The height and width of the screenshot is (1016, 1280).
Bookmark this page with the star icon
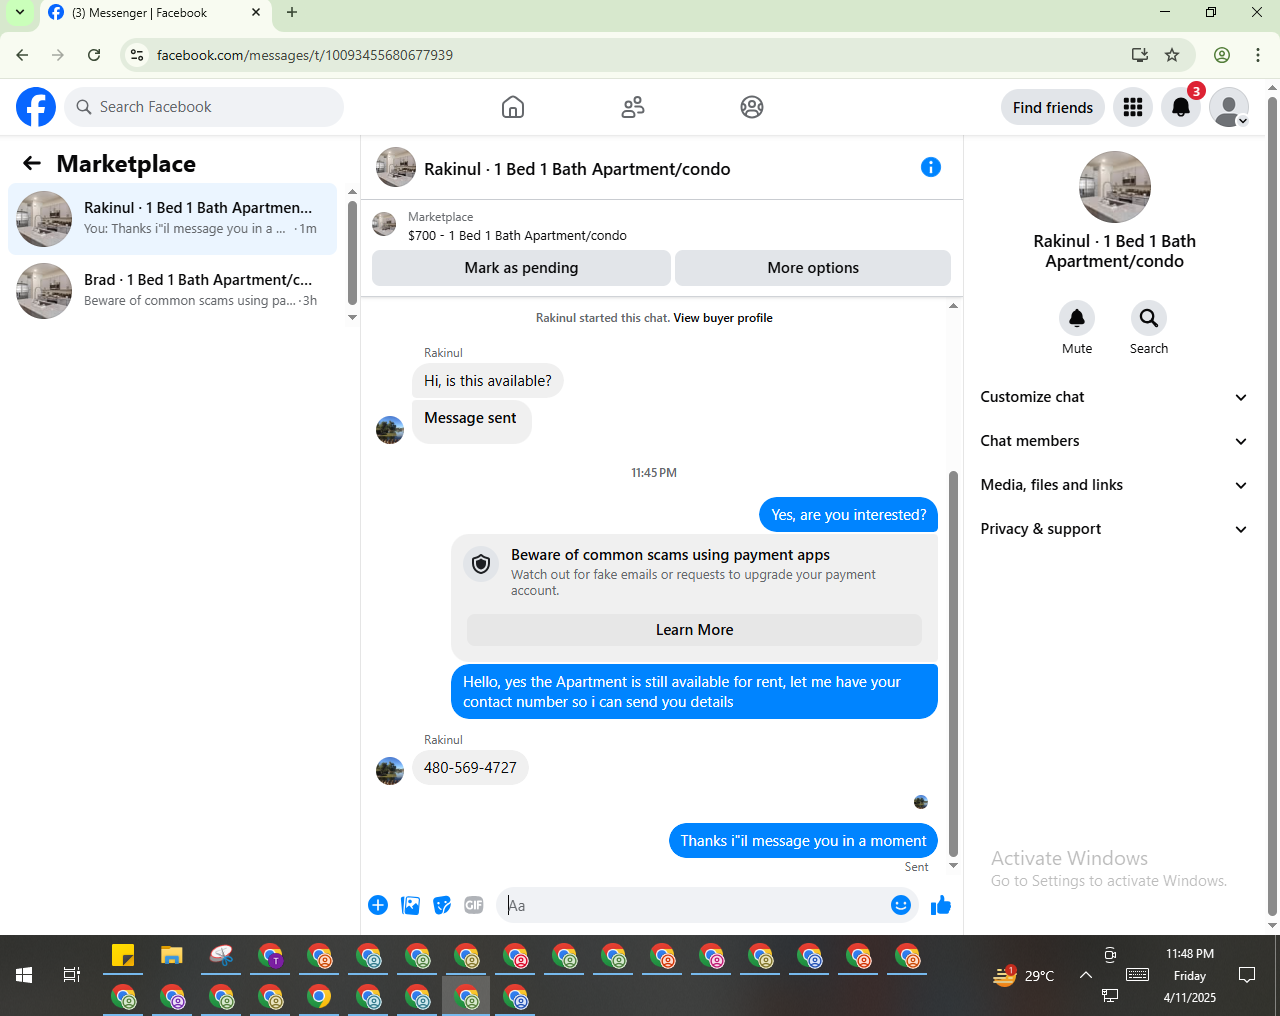tap(1172, 55)
